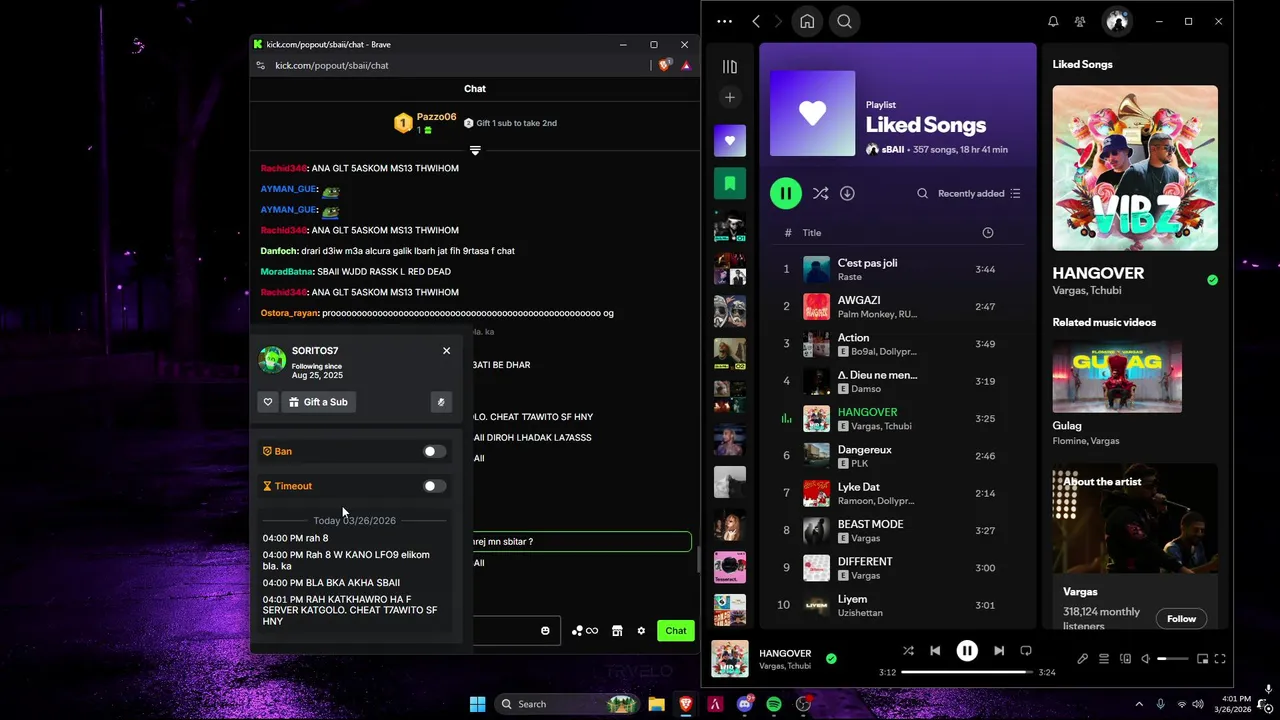Viewport: 1280px width, 720px height.
Task: Skip to previous track
Action: [x=935, y=651]
